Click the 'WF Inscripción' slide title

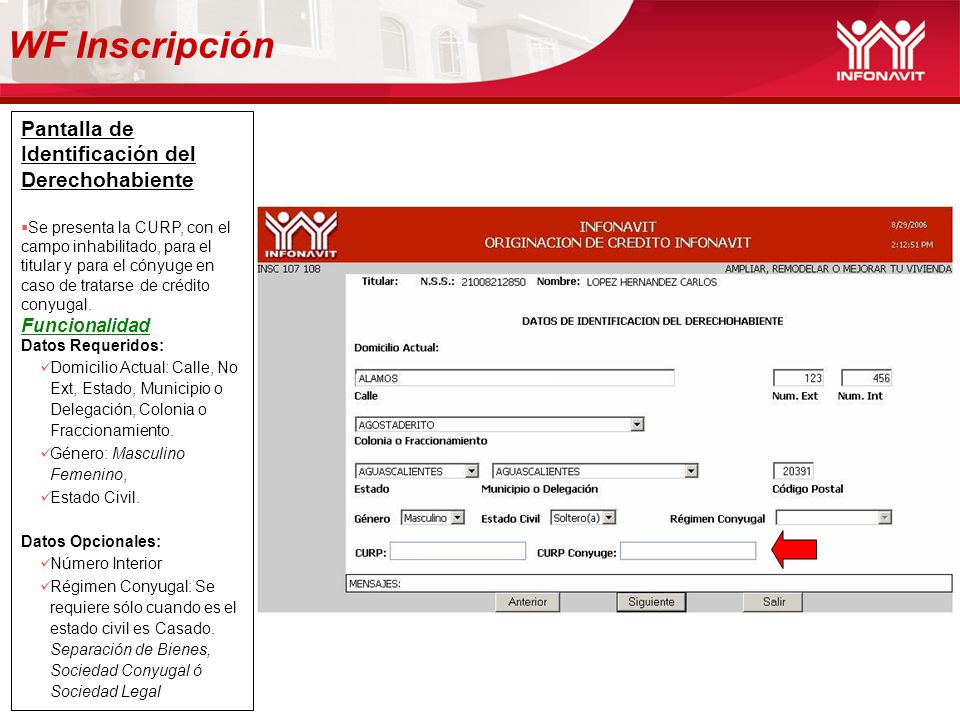(x=142, y=46)
